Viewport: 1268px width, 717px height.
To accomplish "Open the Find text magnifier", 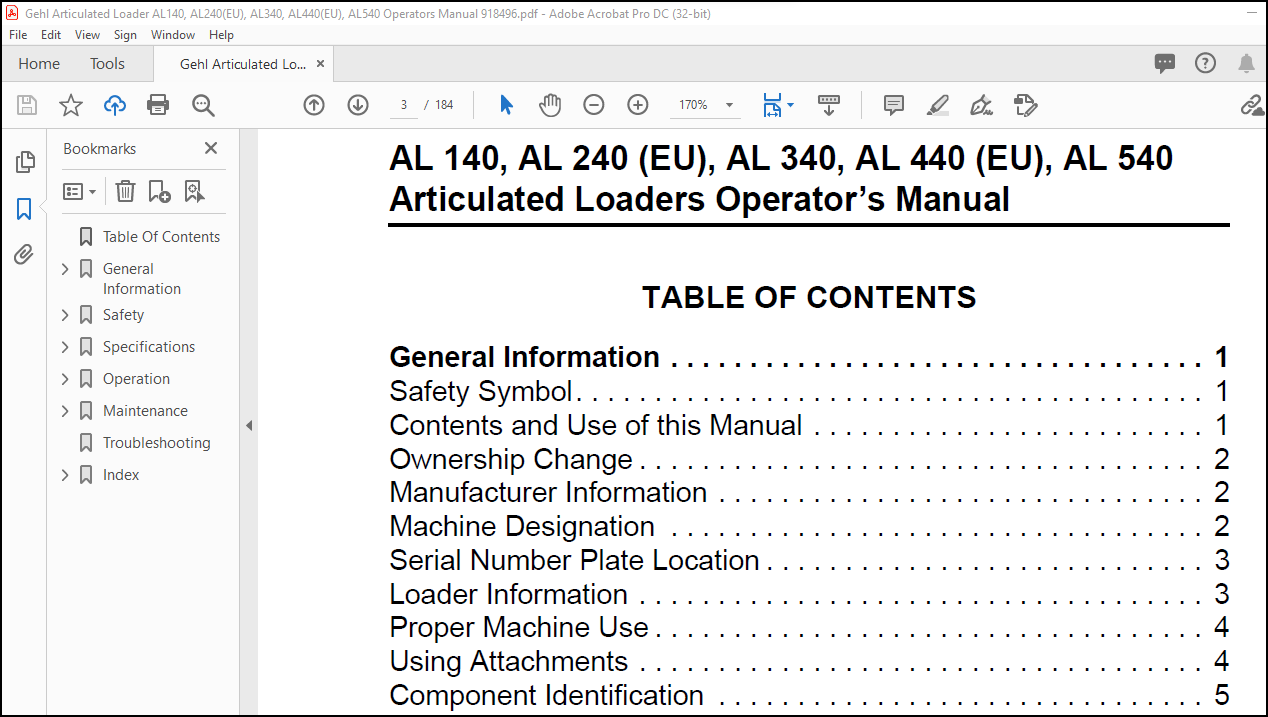I will [x=203, y=105].
